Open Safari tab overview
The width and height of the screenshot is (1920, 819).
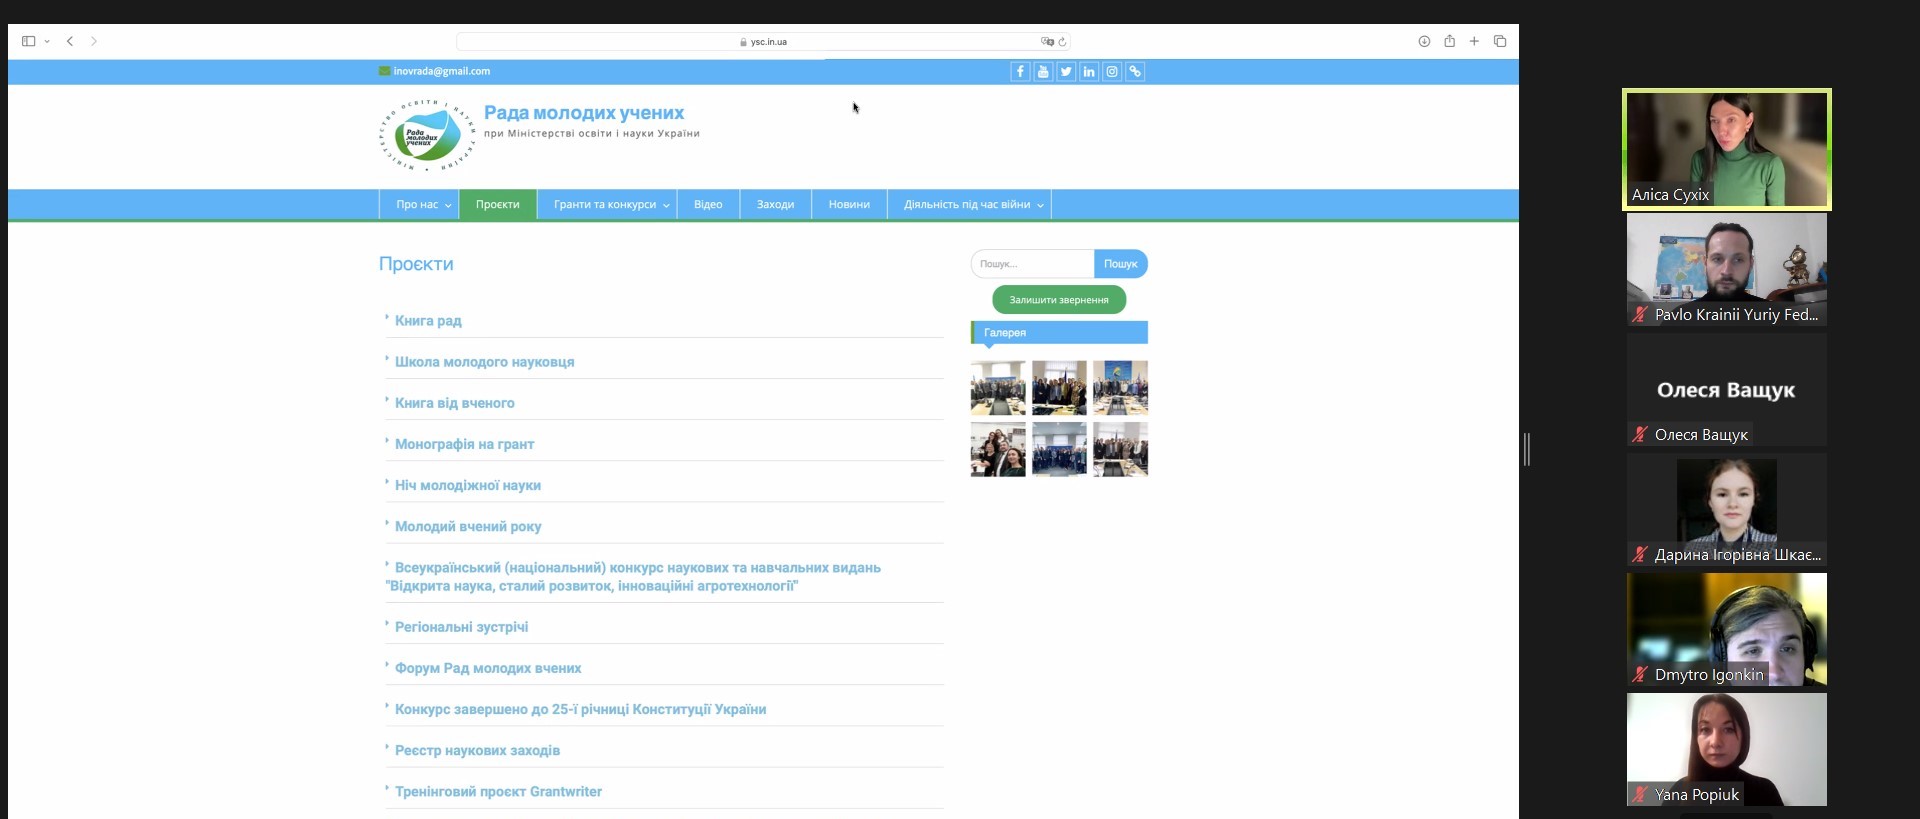1500,41
